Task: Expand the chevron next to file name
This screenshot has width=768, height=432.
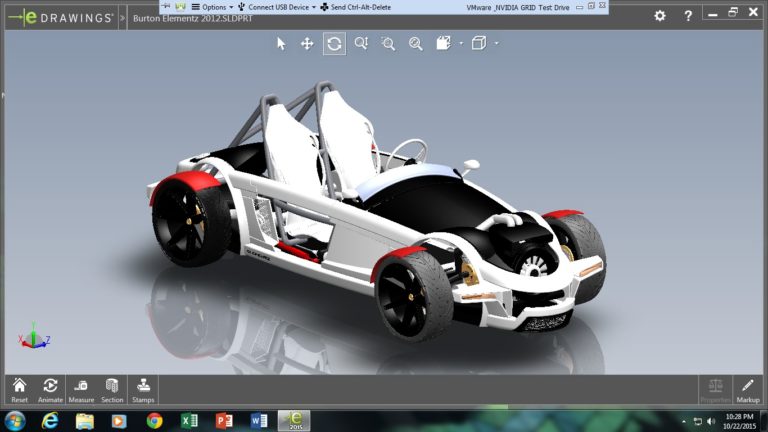Action: [122, 18]
